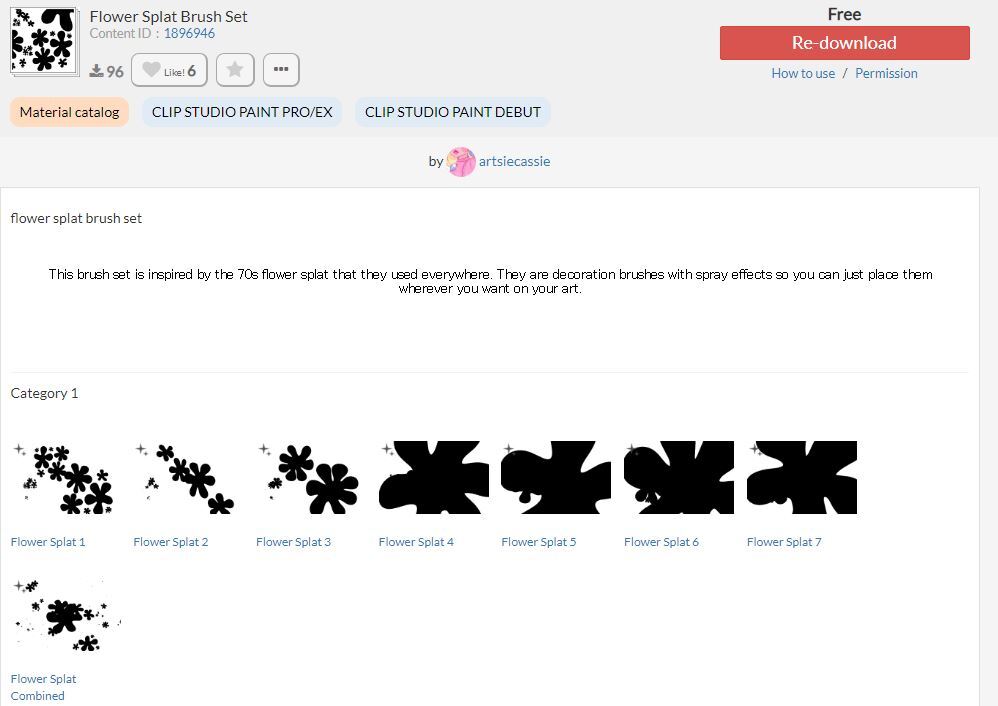Viewport: 998px width, 706px height.
Task: Click the Flower Splat 7 label
Action: pyautogui.click(x=784, y=542)
